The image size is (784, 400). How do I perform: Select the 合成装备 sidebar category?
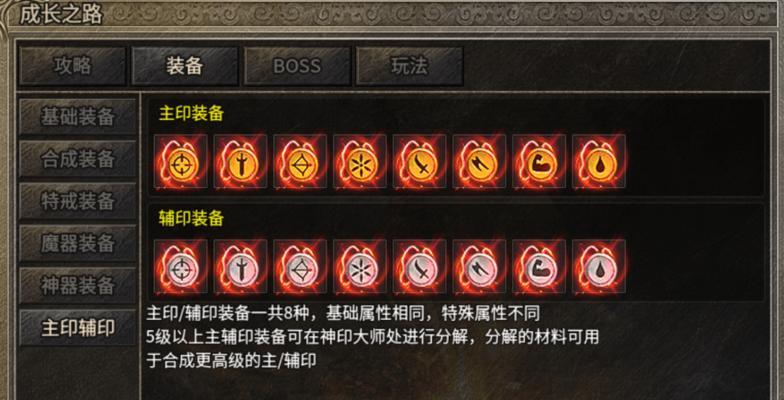coord(78,159)
